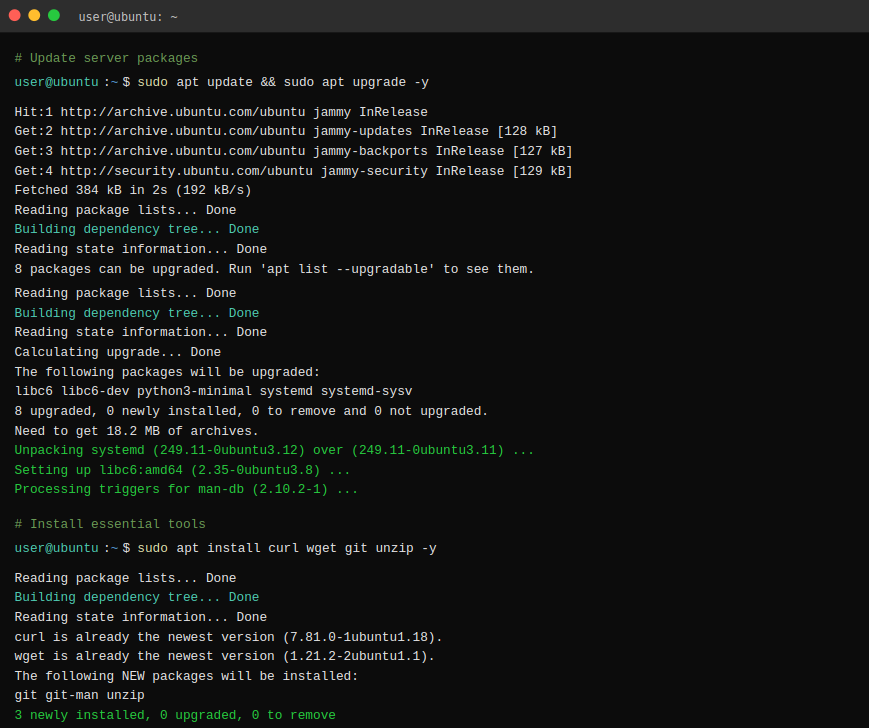Click the 'wget is already the newest version' line
The image size is (869, 728).
pyautogui.click(x=224, y=656)
